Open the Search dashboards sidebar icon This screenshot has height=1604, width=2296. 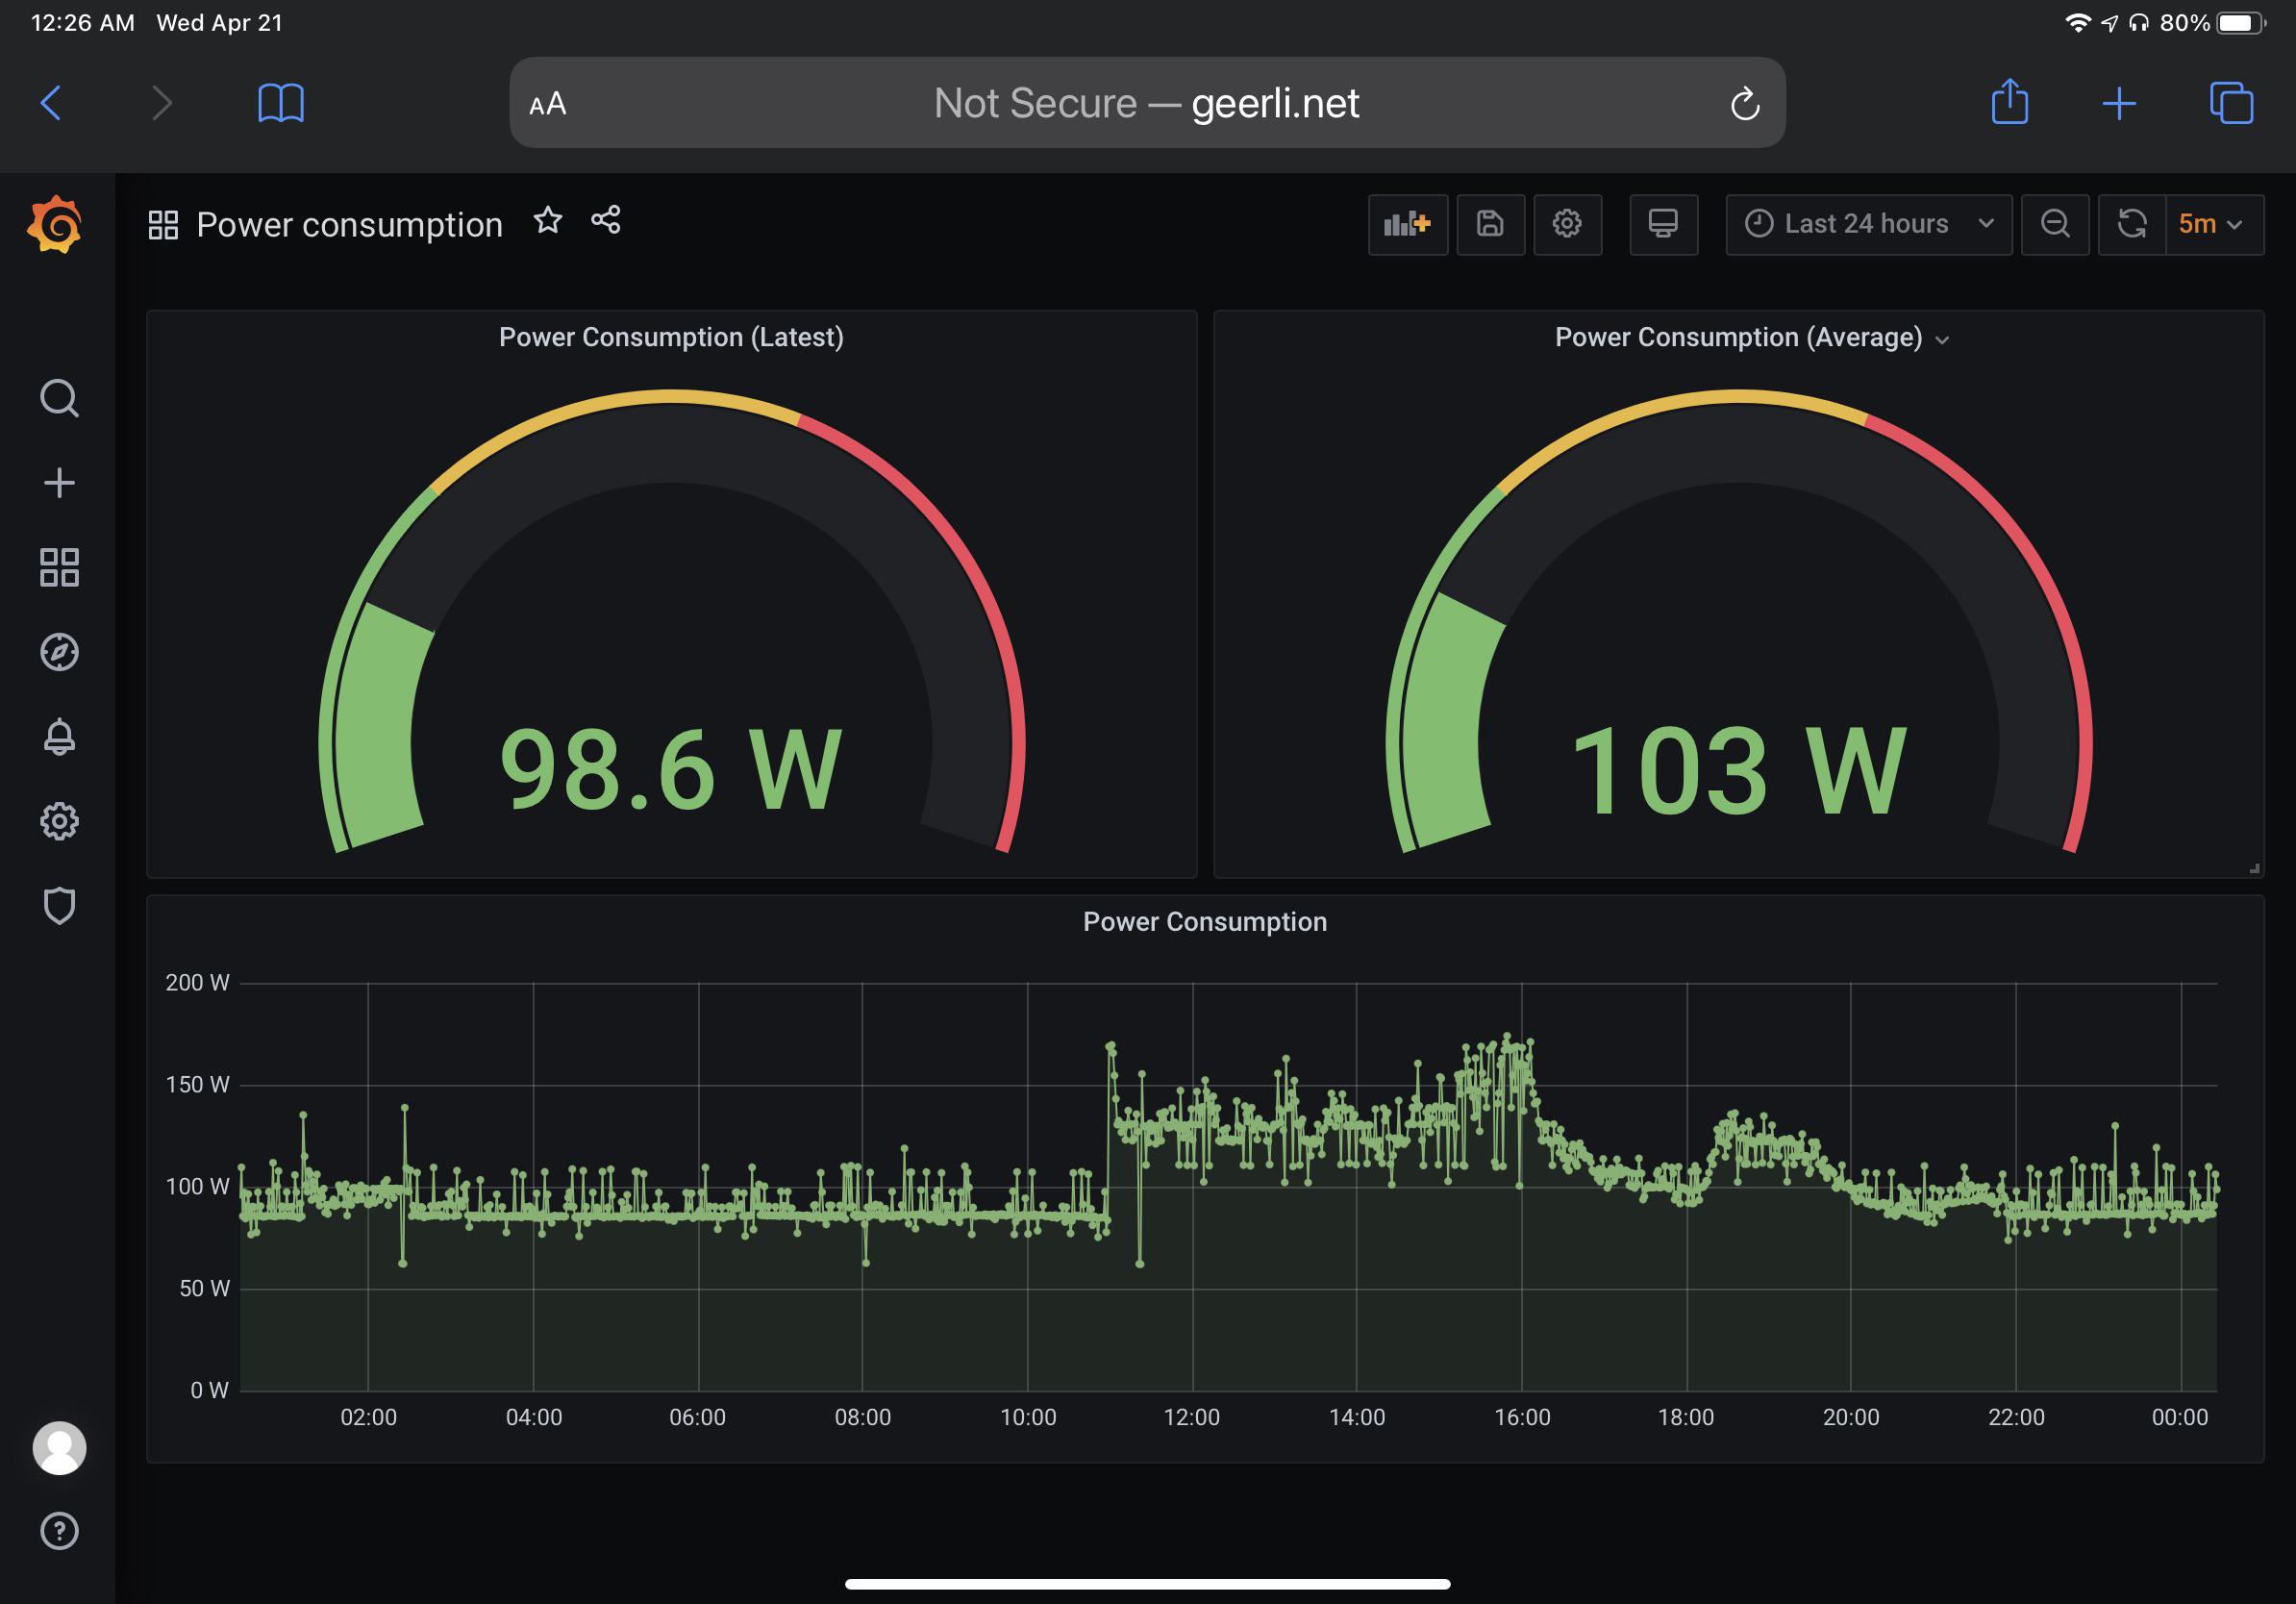click(59, 397)
